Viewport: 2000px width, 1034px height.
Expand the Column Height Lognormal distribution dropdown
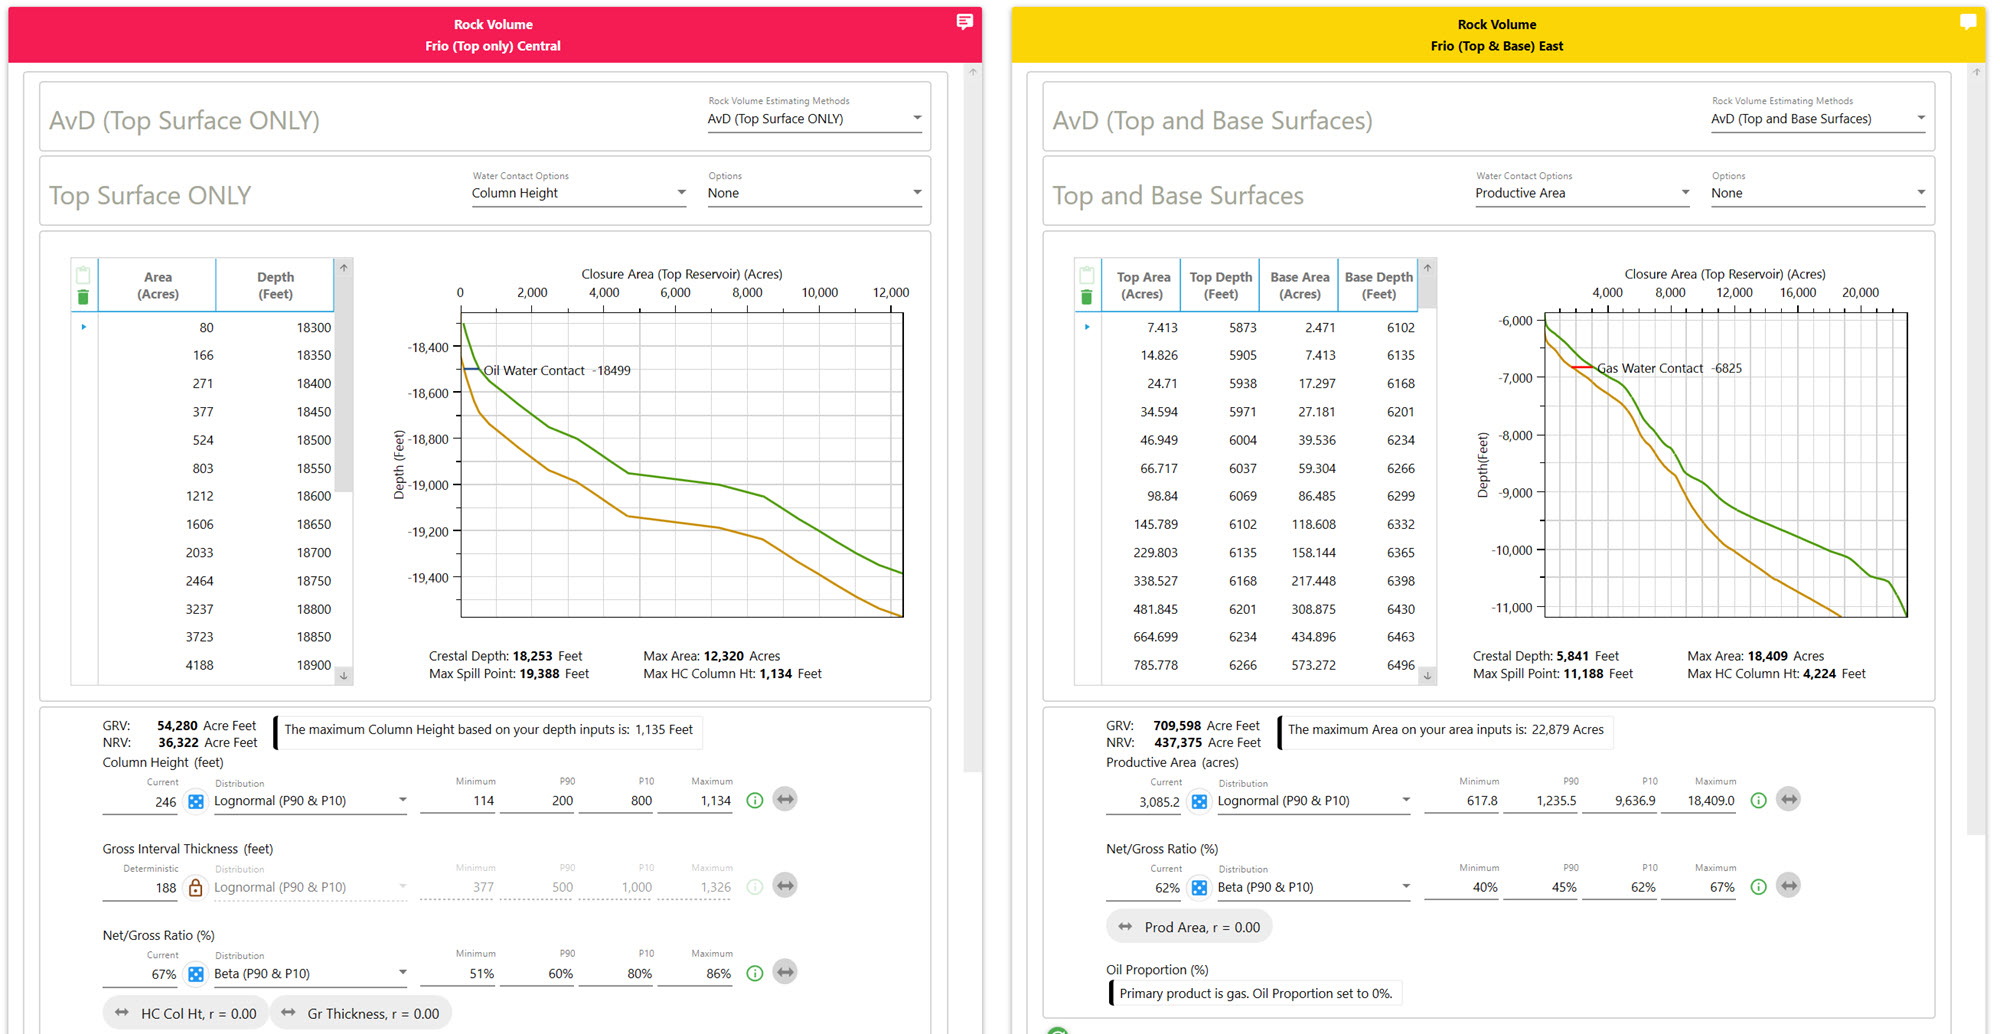310,801
